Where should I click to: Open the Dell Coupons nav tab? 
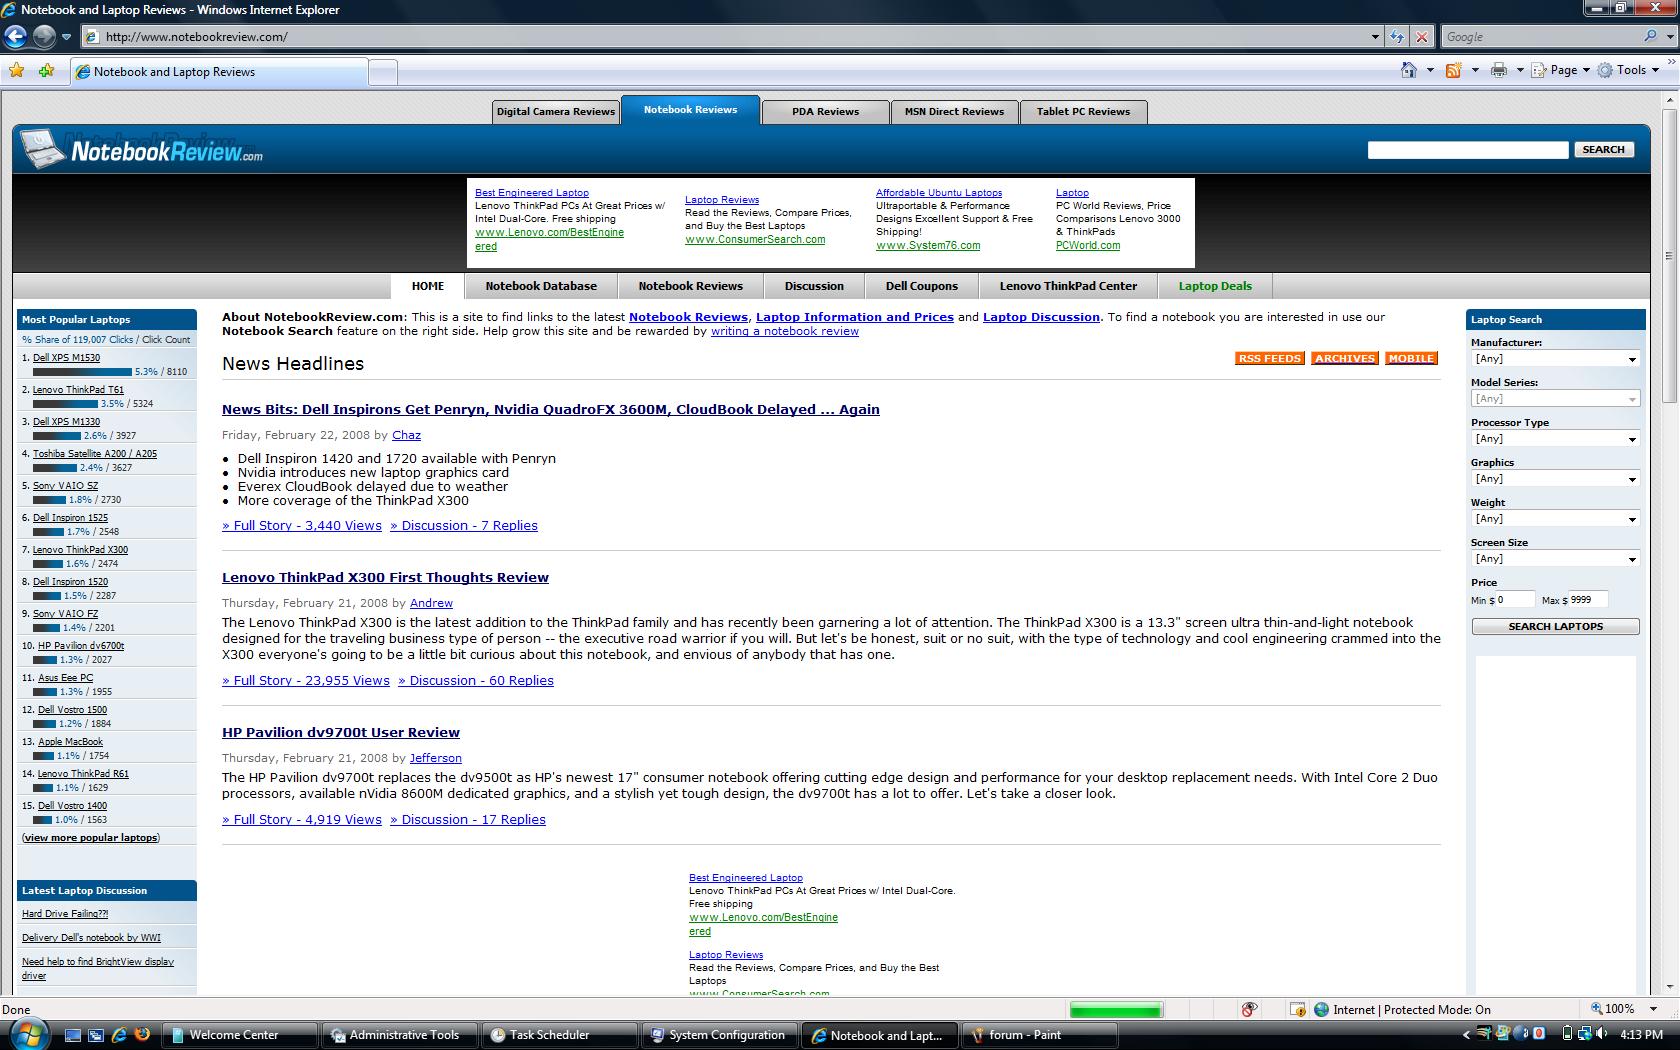click(922, 286)
